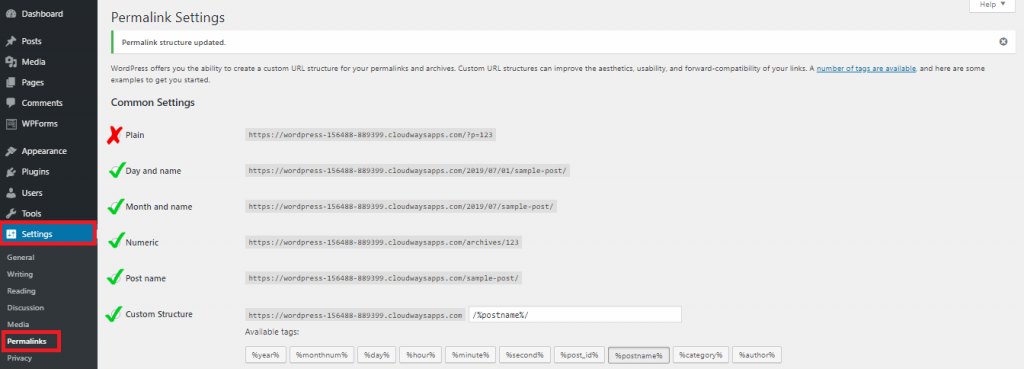Open the Settings menu item
Image resolution: width=1024 pixels, height=369 pixels.
pyautogui.click(x=48, y=234)
